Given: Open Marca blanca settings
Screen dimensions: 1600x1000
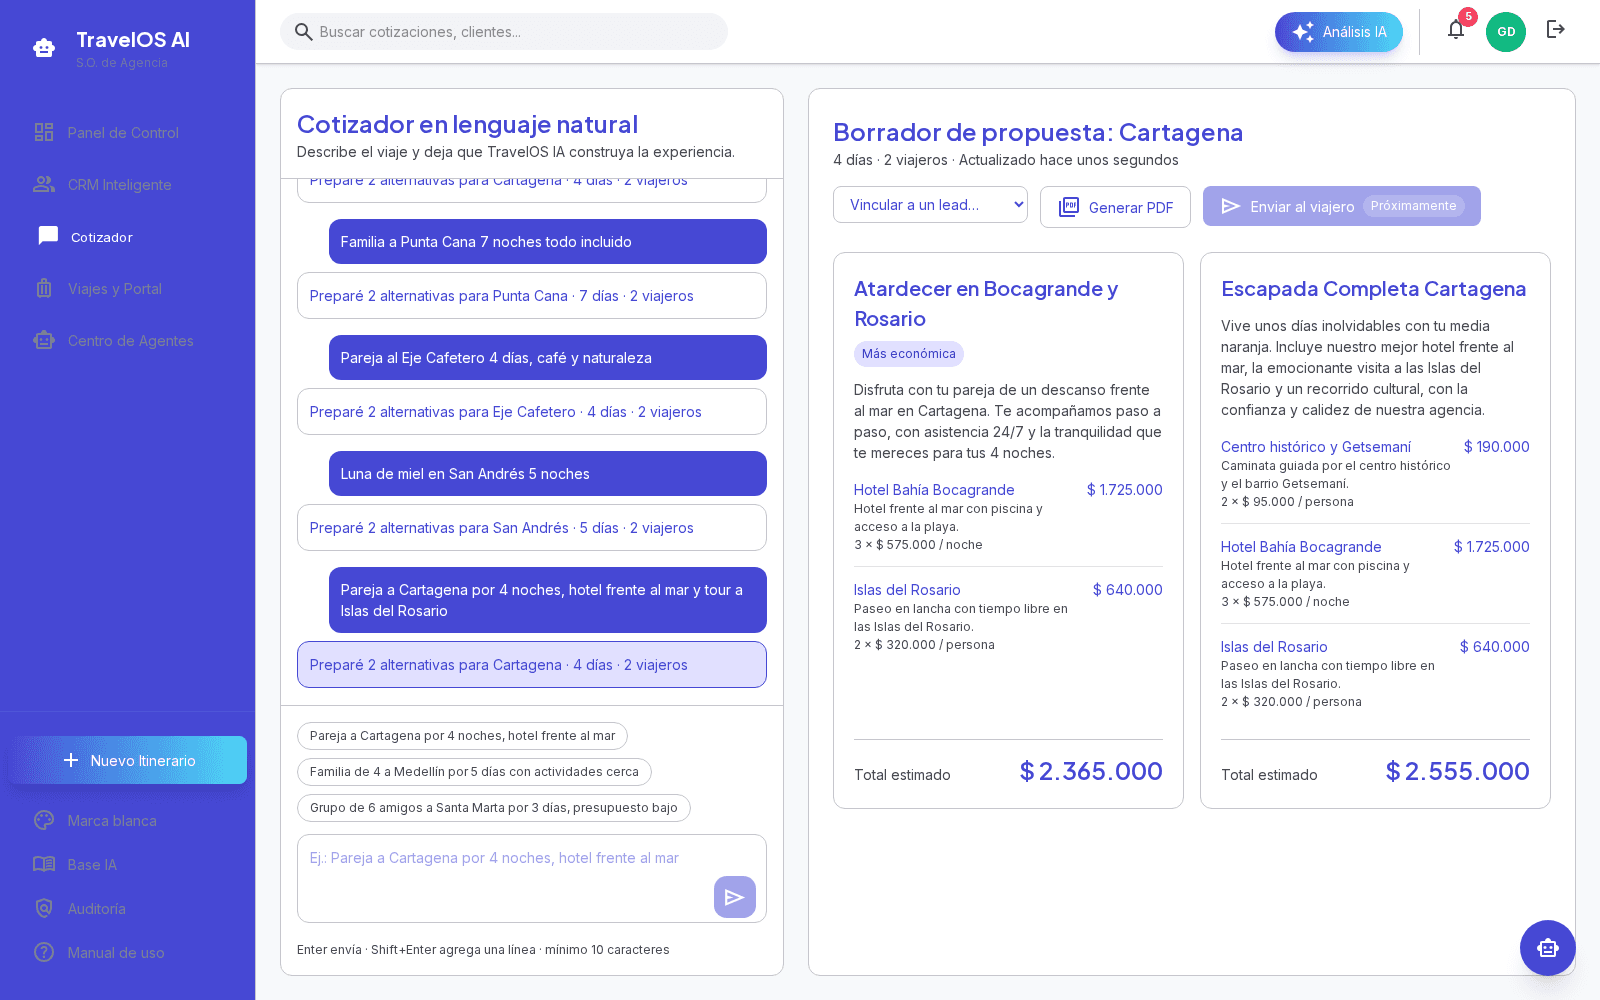Looking at the screenshot, I should [127, 821].
